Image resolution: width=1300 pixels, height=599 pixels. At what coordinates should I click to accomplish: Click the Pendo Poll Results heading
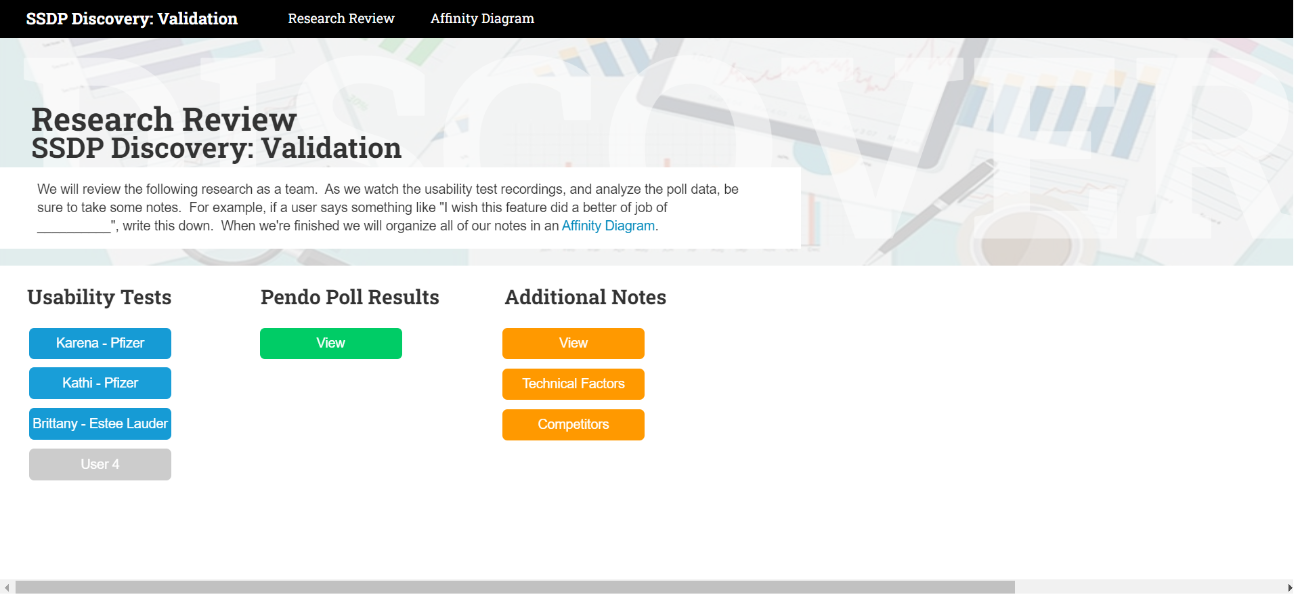point(349,297)
